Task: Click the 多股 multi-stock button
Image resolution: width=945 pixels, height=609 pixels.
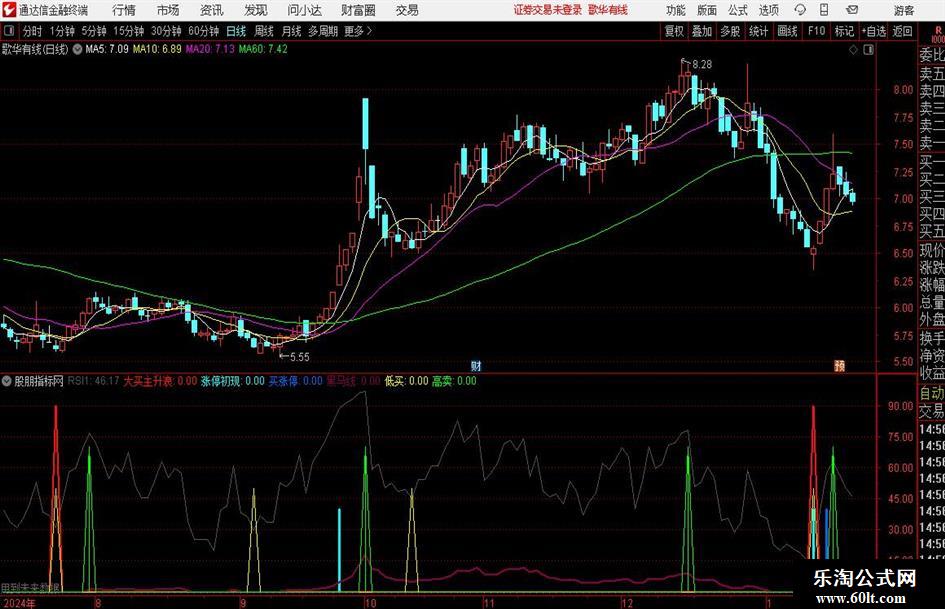Action: (730, 31)
